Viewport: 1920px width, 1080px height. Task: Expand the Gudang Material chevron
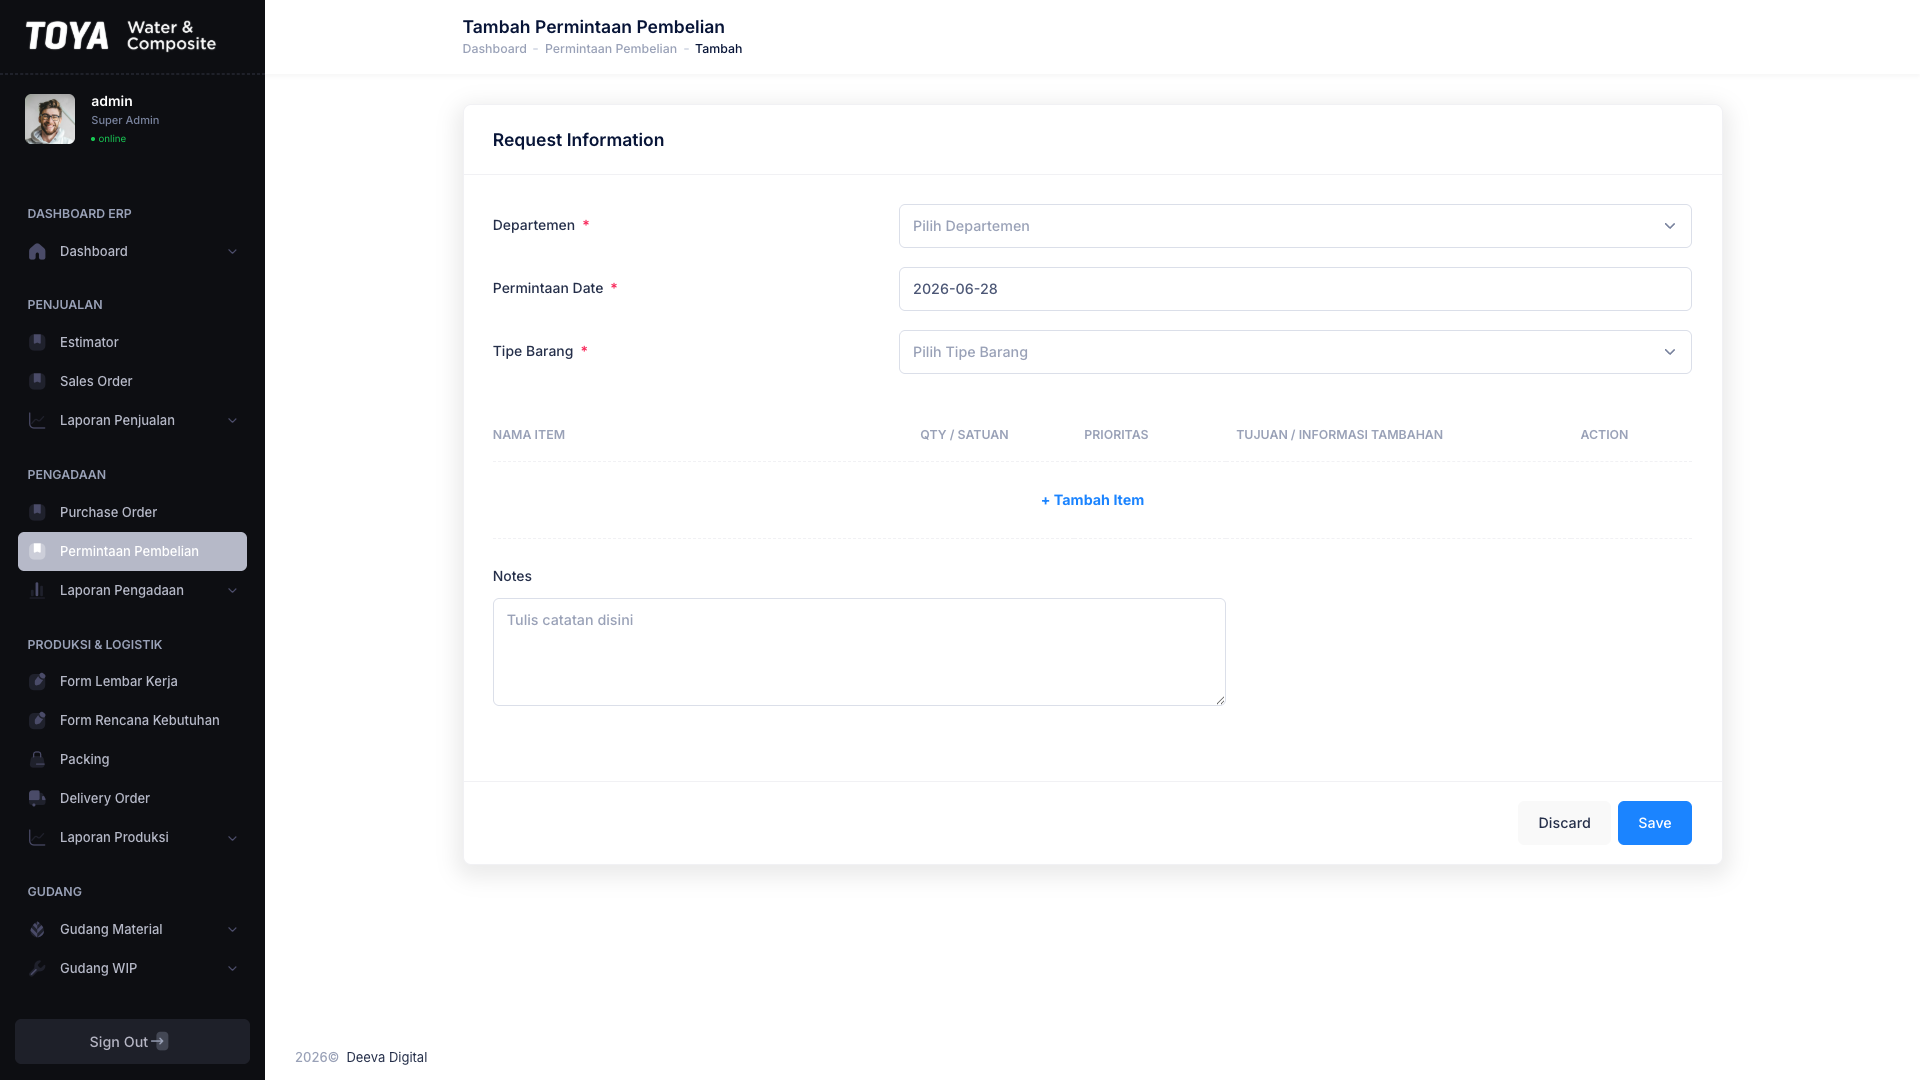232,929
